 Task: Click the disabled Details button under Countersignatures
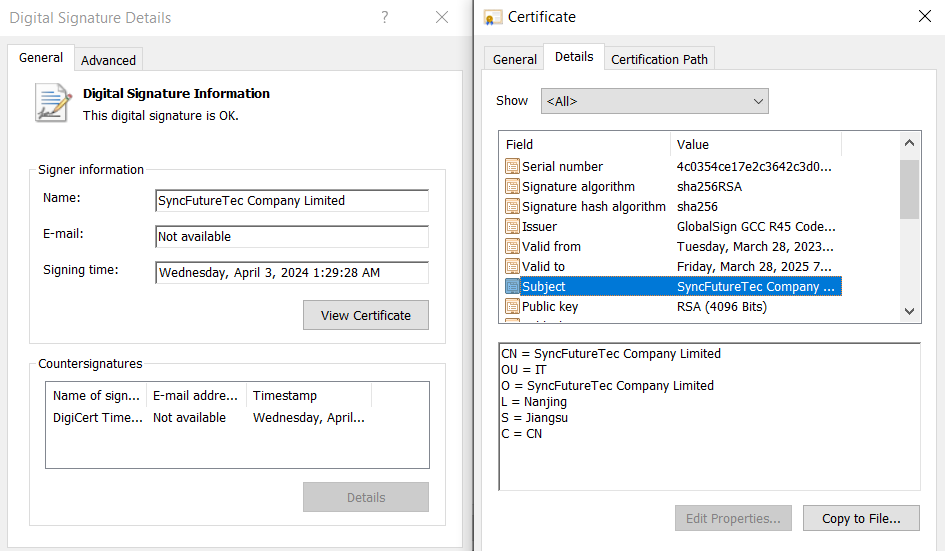pos(366,497)
